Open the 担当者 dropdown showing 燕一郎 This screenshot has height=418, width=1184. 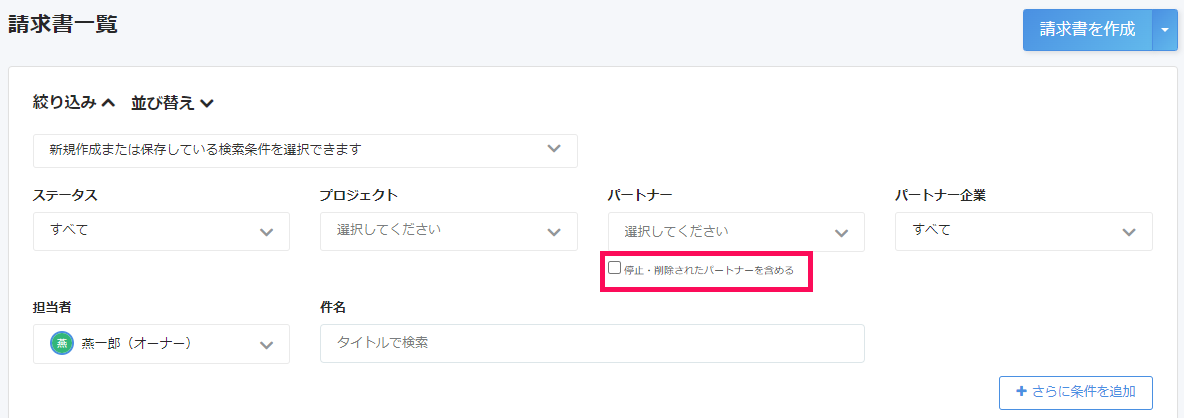tap(162, 344)
